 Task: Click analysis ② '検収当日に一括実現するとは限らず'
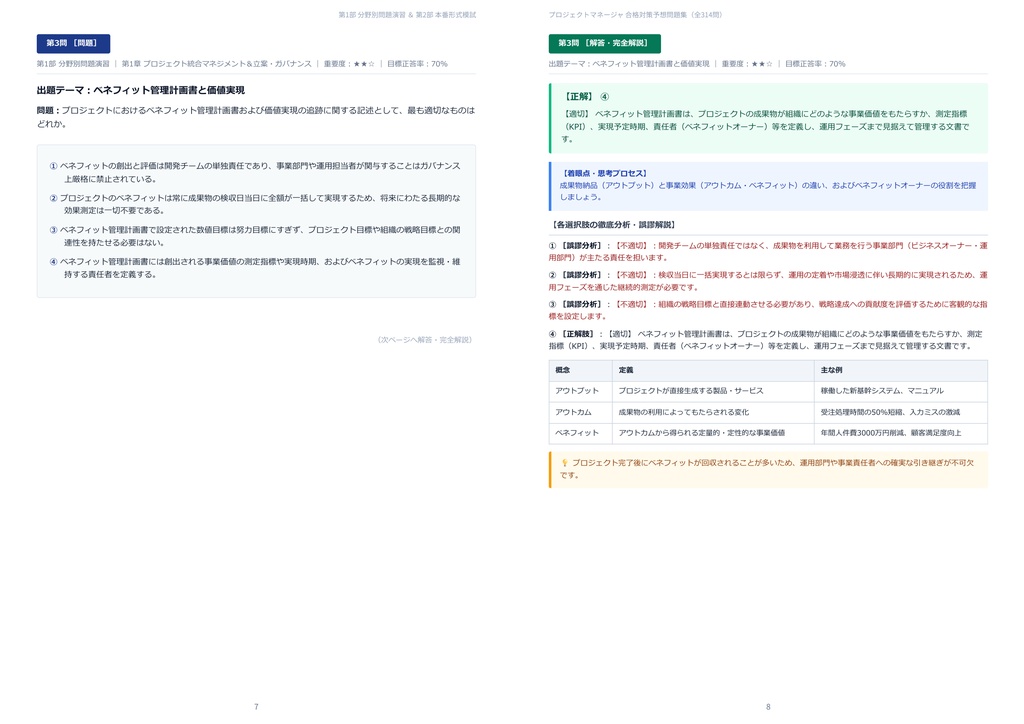click(x=768, y=281)
